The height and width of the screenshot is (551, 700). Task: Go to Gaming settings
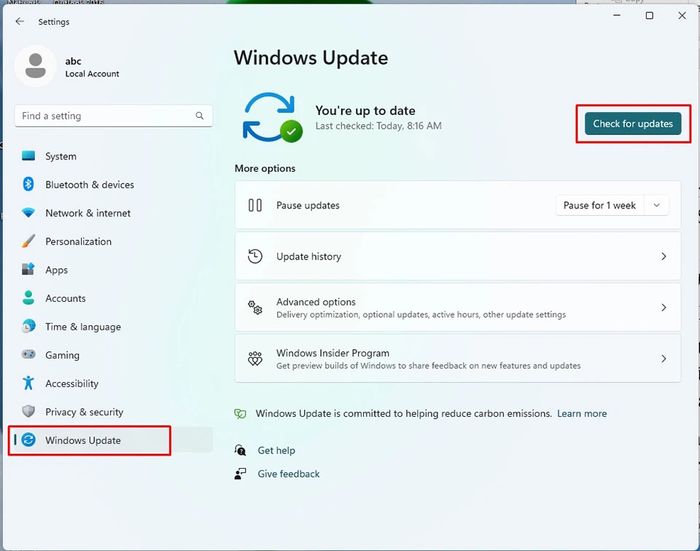(113, 355)
